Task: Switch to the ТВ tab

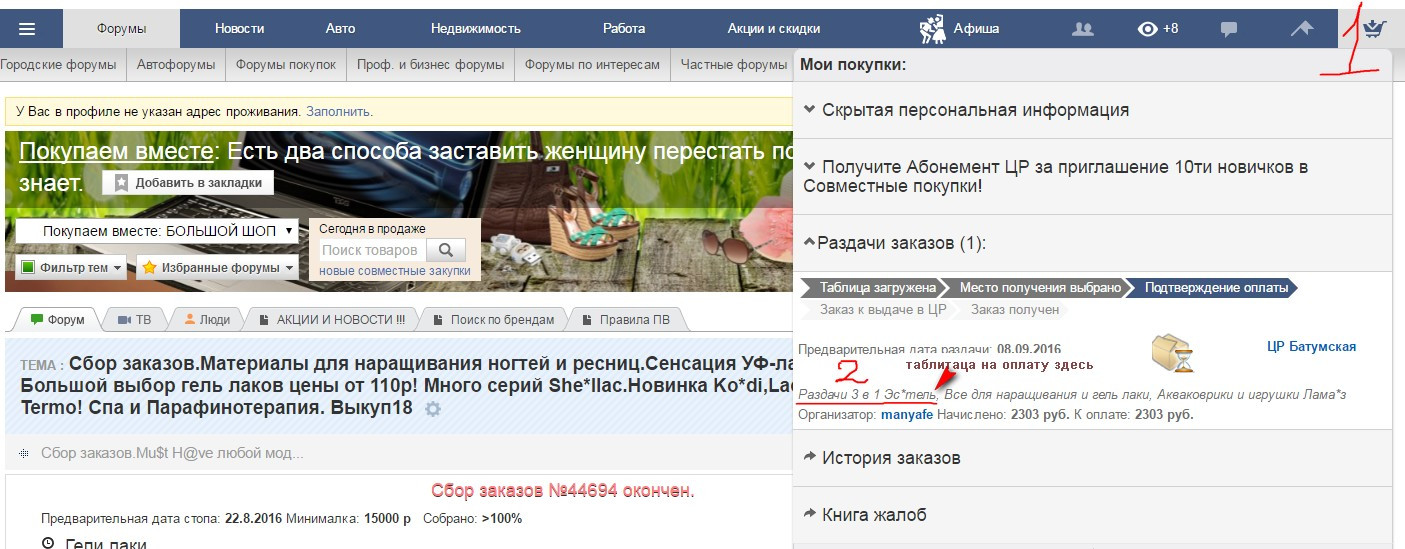Action: (x=134, y=320)
